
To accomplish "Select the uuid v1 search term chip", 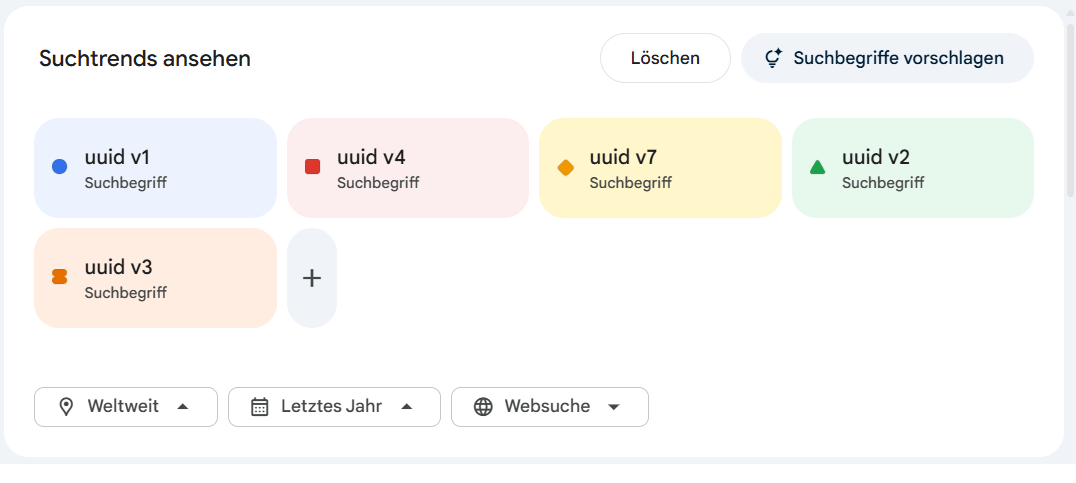I will tap(155, 168).
